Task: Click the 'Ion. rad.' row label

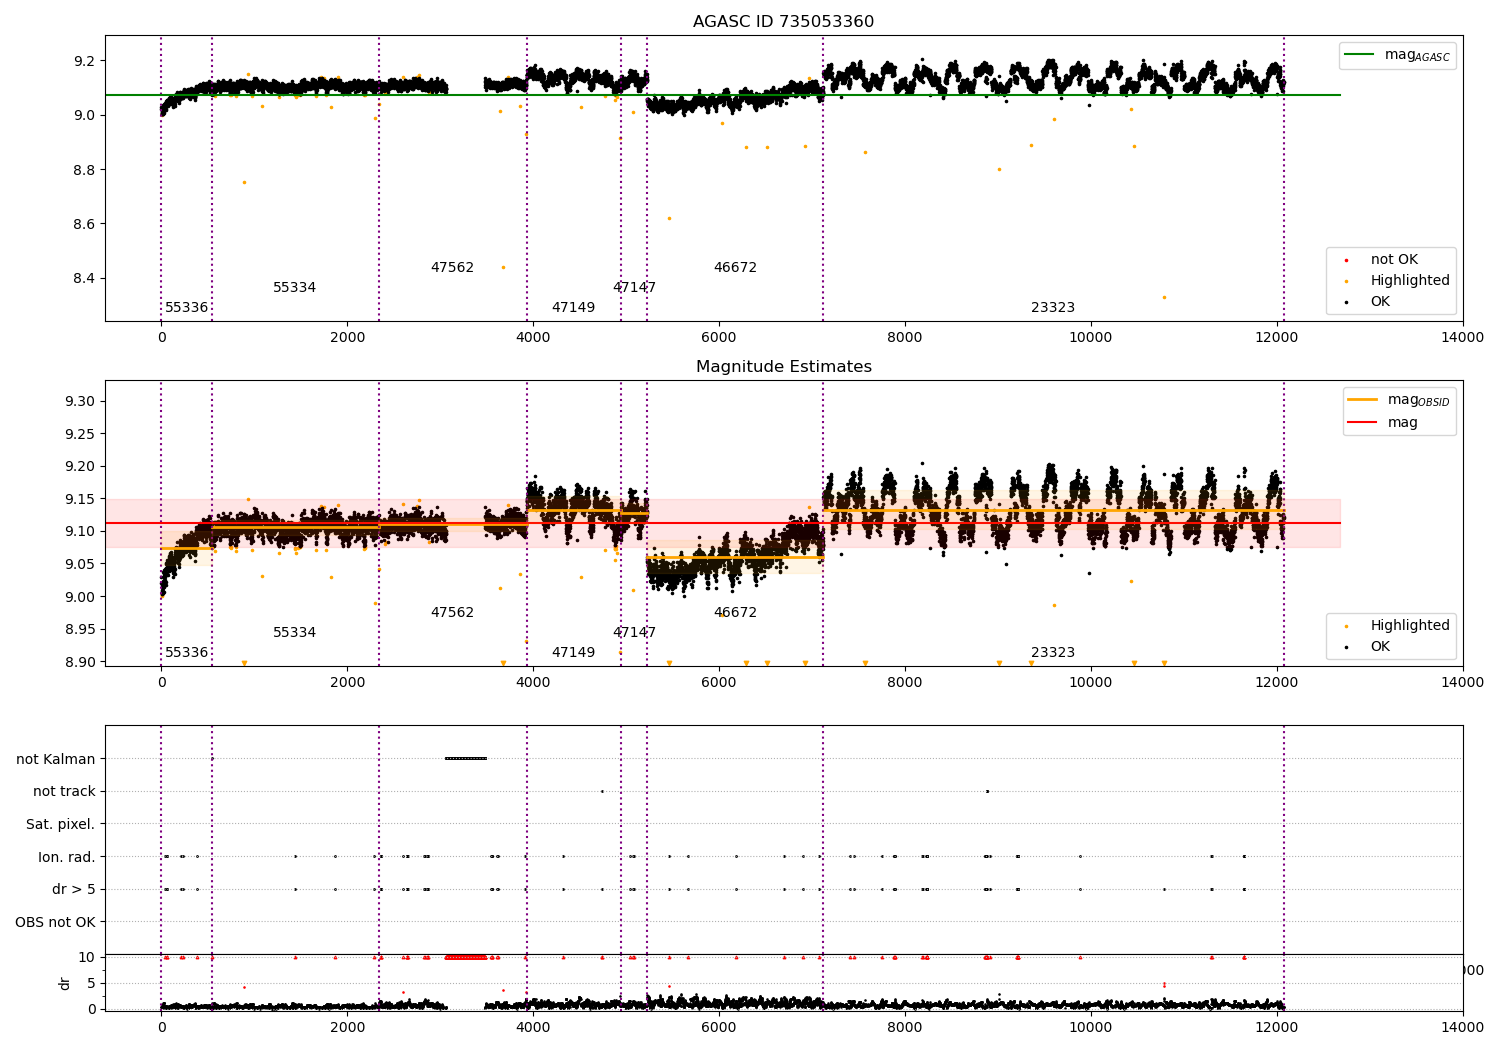Action: tap(67, 858)
